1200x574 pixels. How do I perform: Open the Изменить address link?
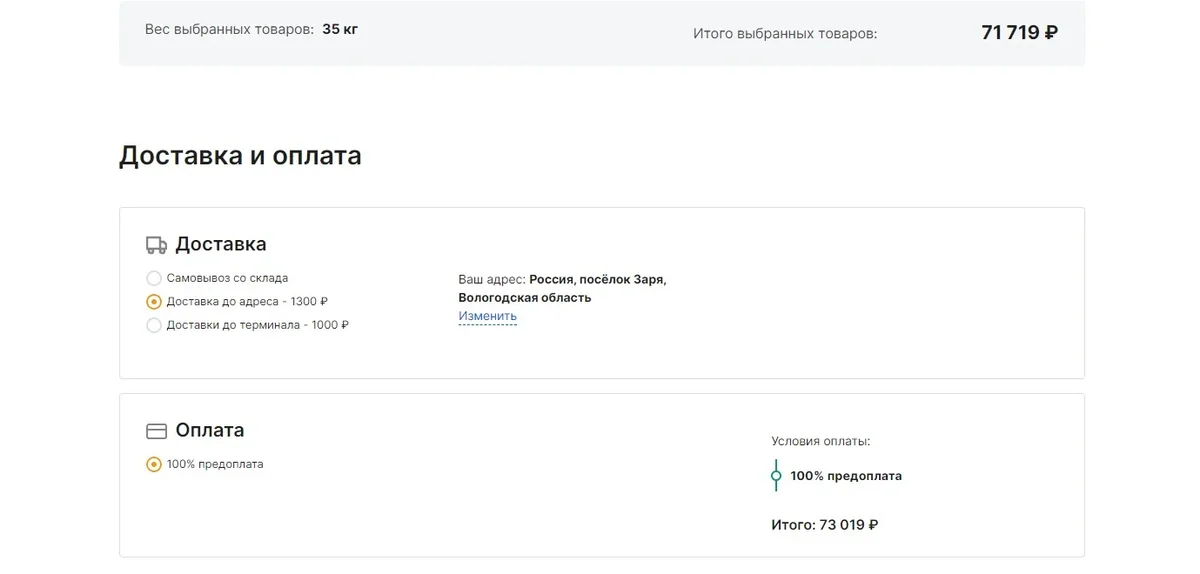(x=487, y=316)
